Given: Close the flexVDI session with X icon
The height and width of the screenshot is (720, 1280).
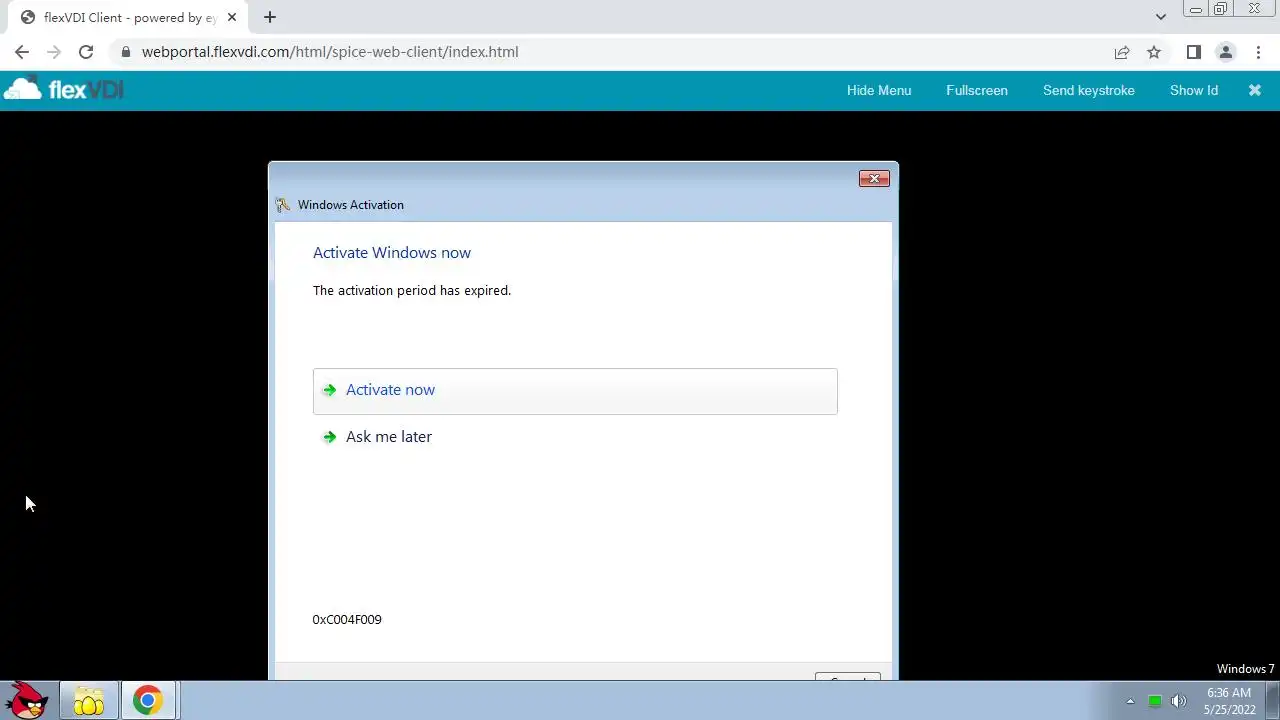Looking at the screenshot, I should click(1255, 90).
